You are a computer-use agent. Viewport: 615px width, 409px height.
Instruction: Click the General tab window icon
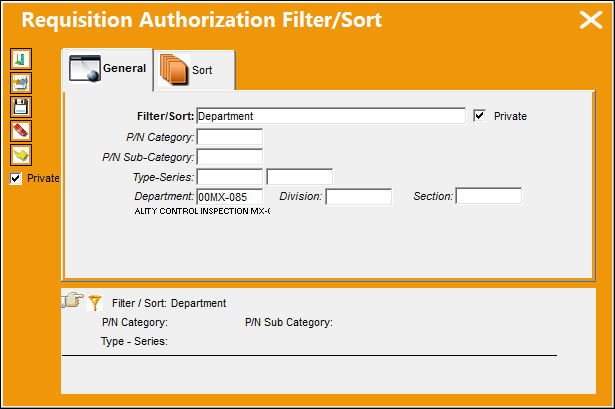[85, 68]
